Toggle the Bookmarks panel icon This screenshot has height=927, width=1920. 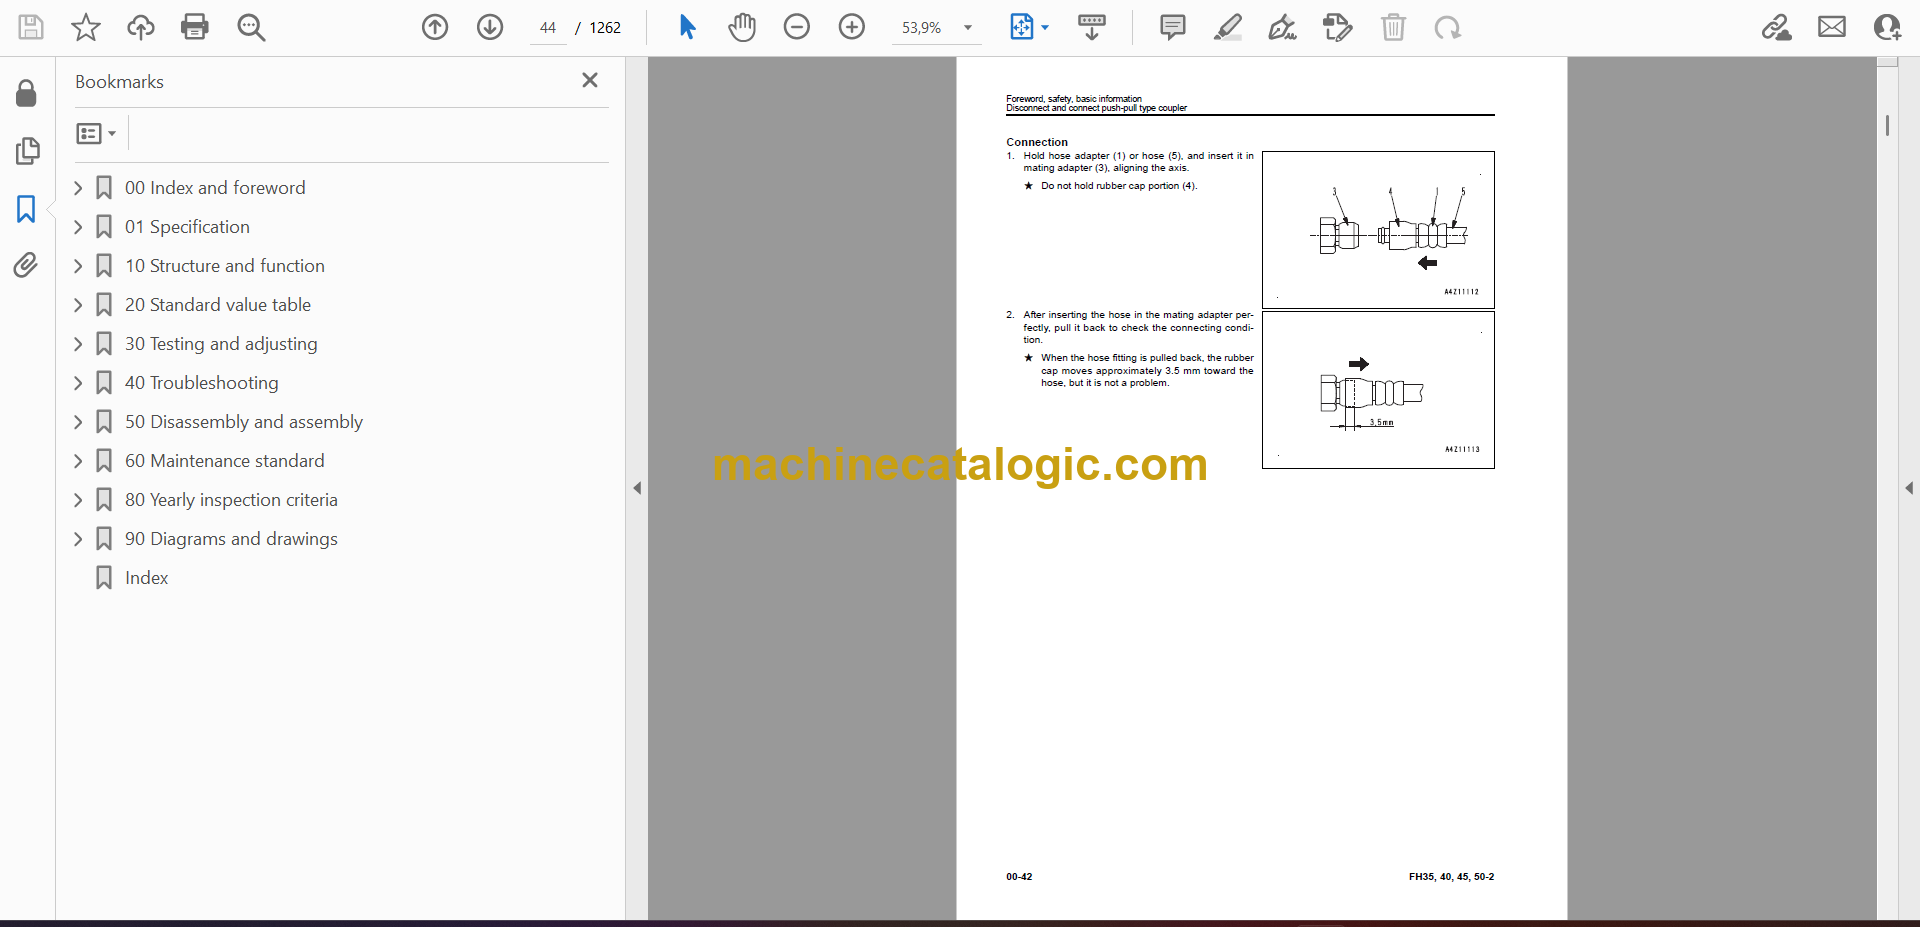click(x=27, y=209)
